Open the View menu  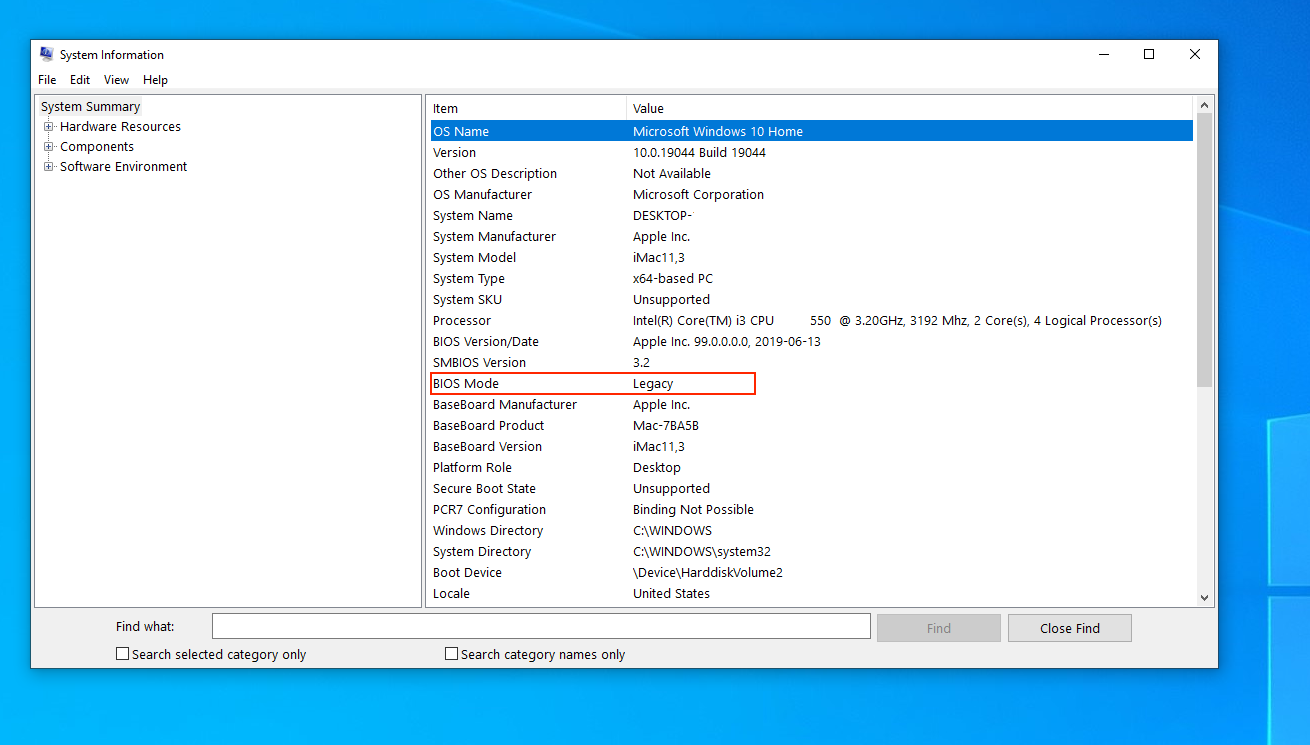point(117,80)
